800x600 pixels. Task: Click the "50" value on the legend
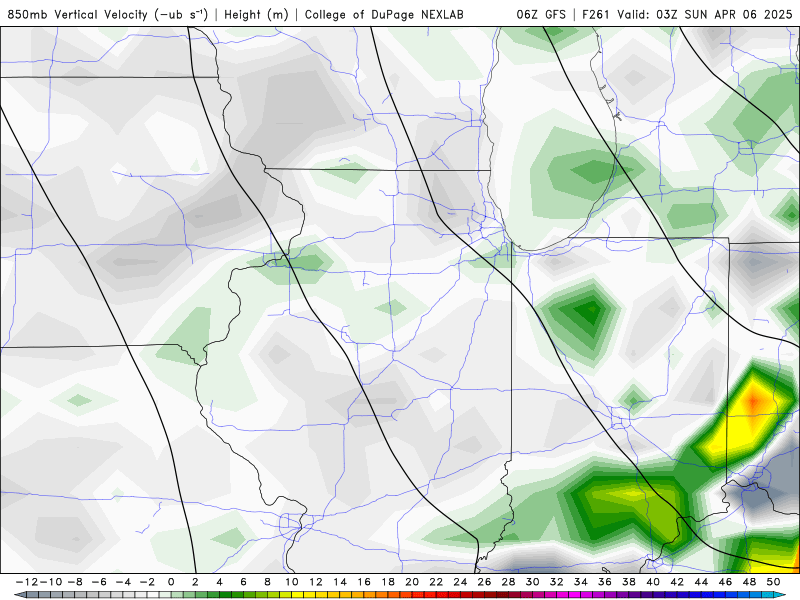pos(773,582)
